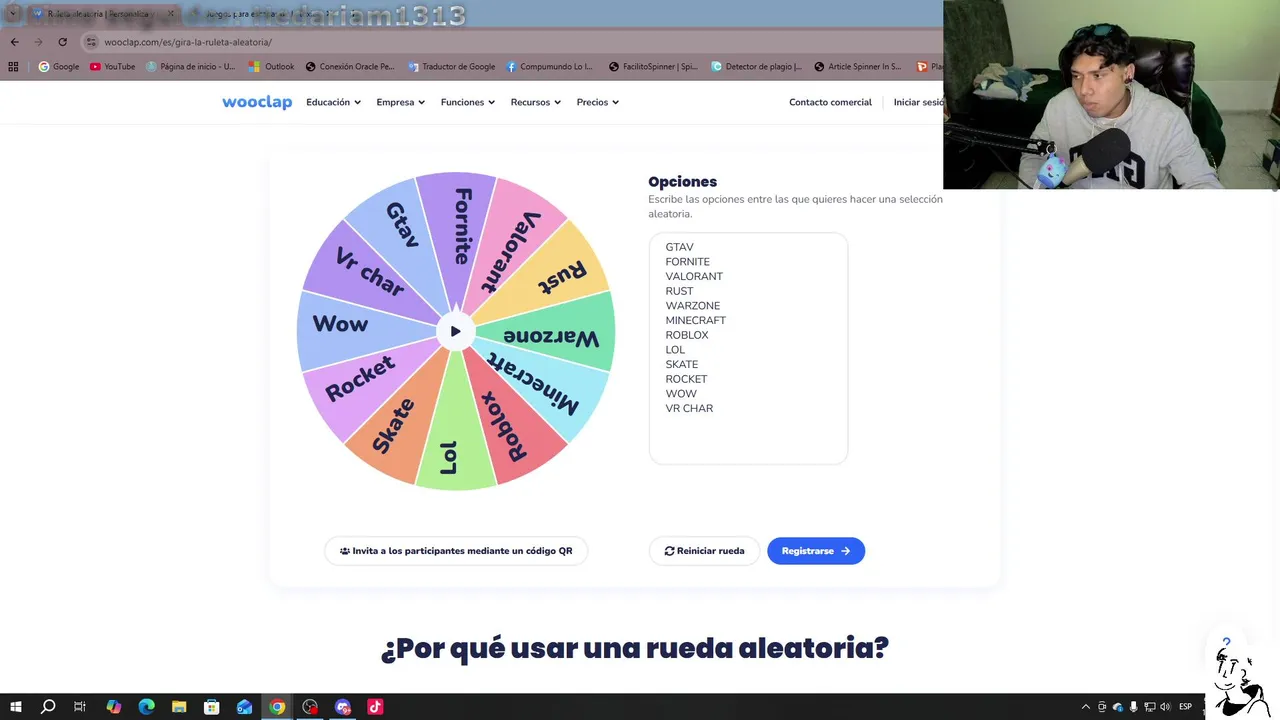The image size is (1280, 720).
Task: Open Microsoft Store from the taskbar
Action: (x=212, y=707)
